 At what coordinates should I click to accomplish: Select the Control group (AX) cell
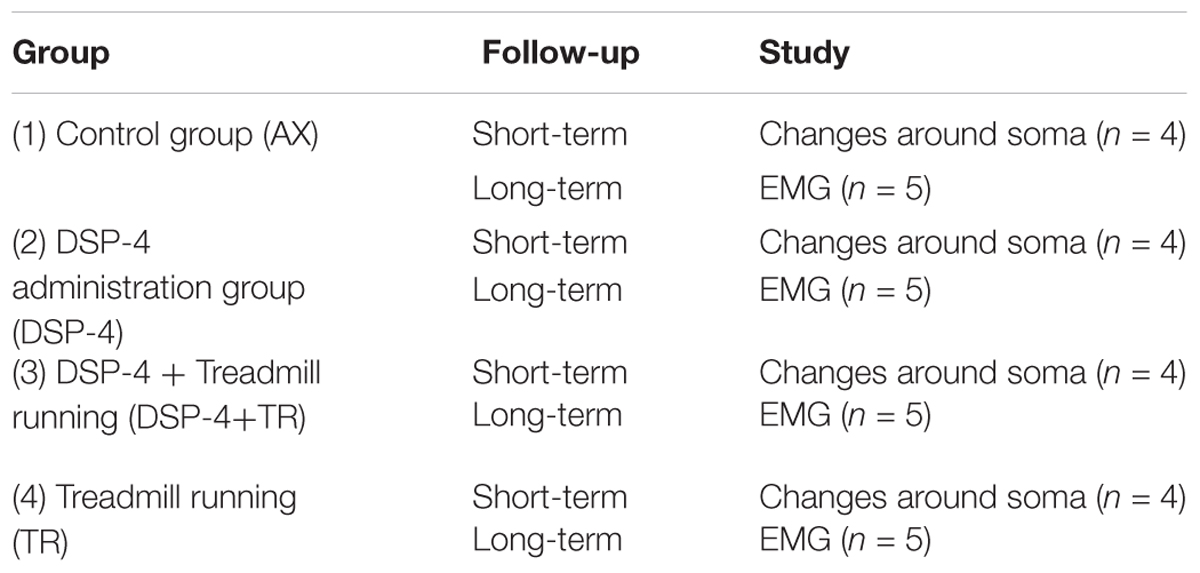click(x=165, y=135)
